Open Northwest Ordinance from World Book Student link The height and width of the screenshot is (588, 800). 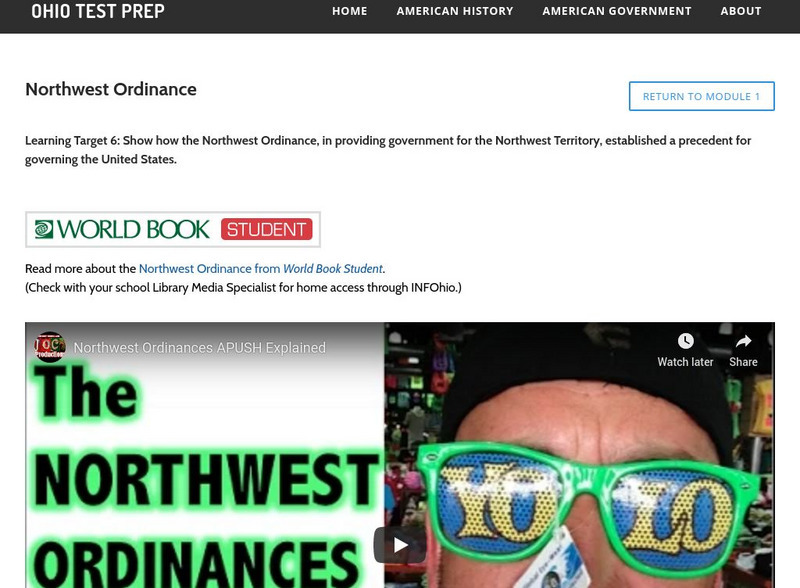pyautogui.click(x=261, y=268)
